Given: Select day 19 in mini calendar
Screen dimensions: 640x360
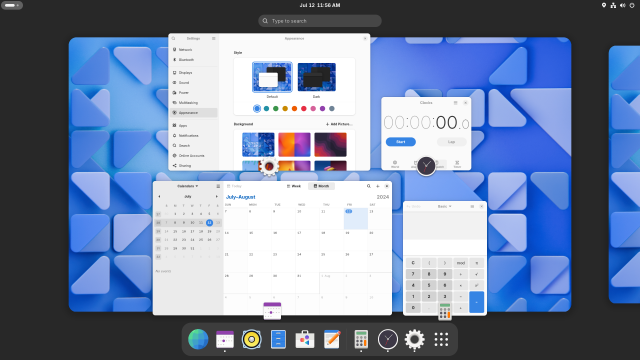Looking at the screenshot, I should [209, 231].
